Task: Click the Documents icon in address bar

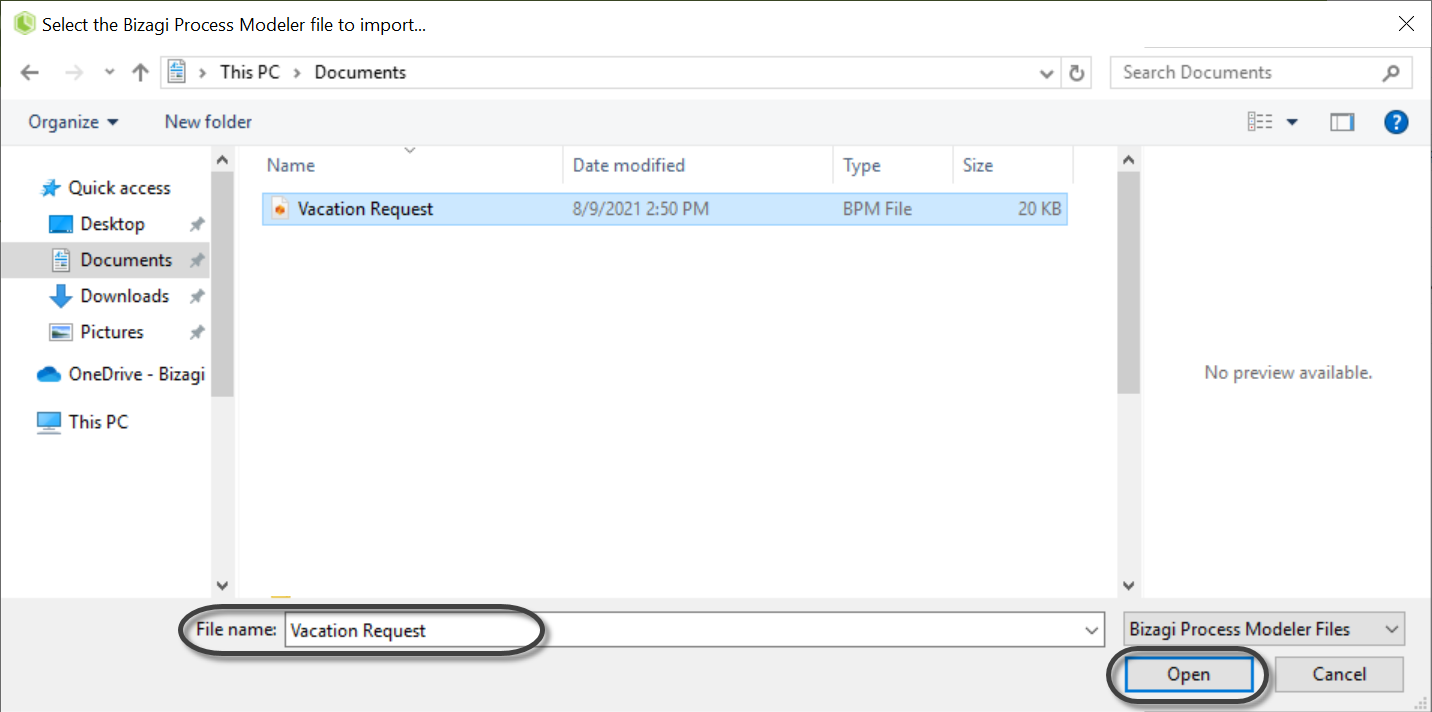Action: pyautogui.click(x=178, y=72)
